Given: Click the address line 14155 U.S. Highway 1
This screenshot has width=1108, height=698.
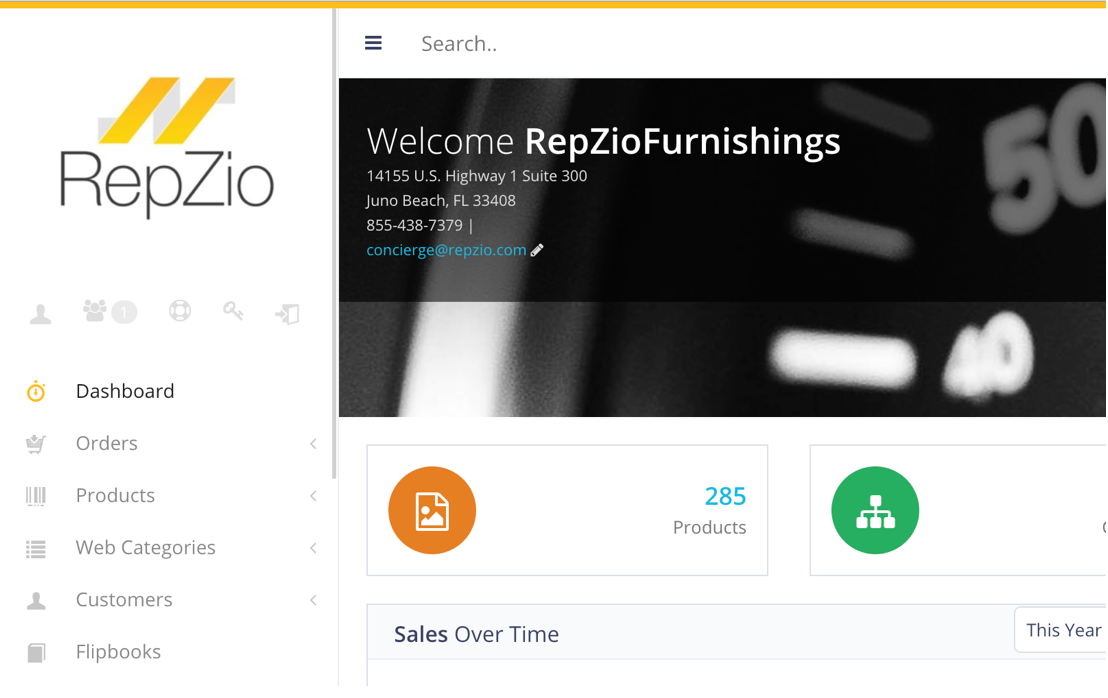Looking at the screenshot, I should 476,176.
